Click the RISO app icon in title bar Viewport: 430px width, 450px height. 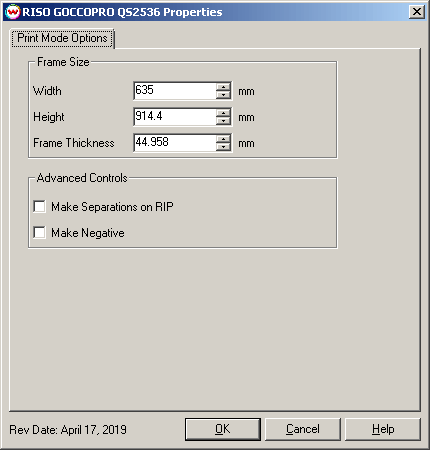coord(13,12)
